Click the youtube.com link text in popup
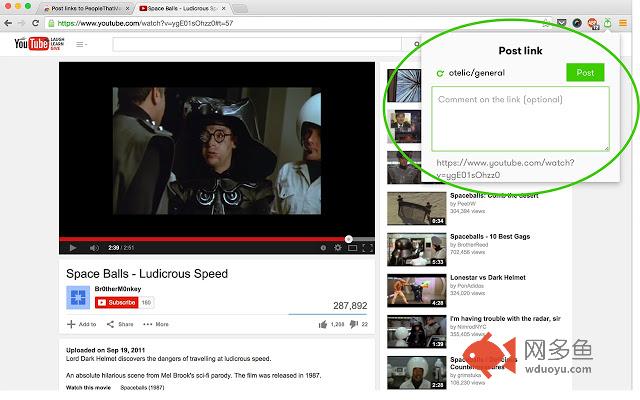640x400 pixels. [x=505, y=169]
